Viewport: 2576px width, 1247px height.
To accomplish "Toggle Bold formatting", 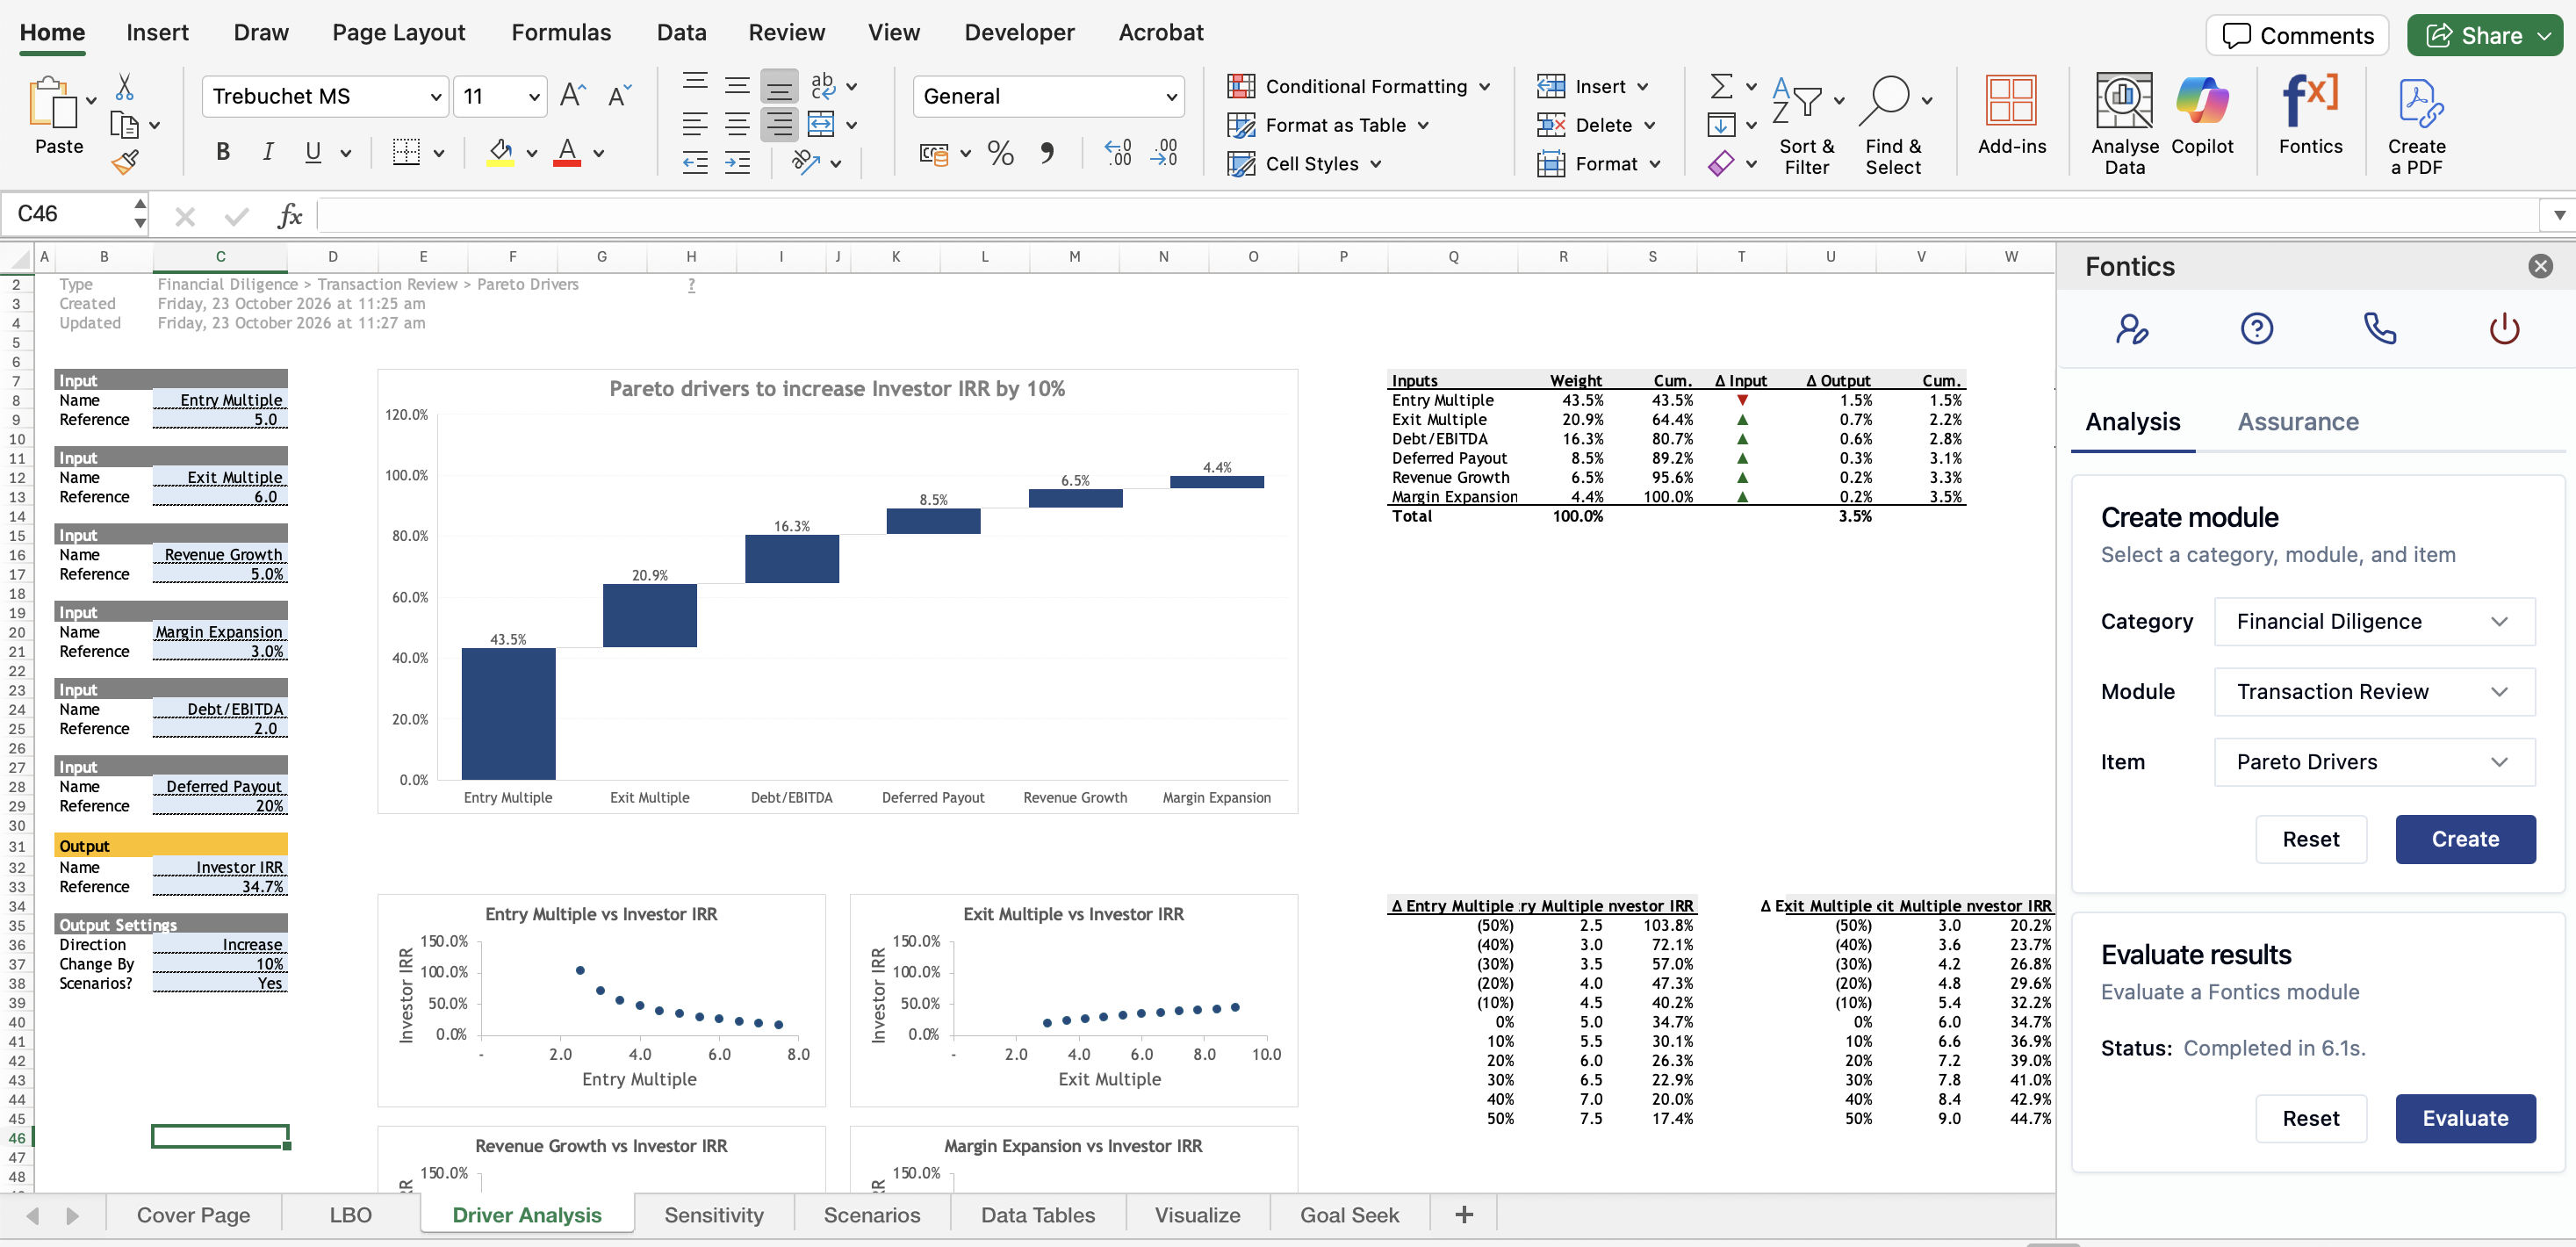I will tap(222, 152).
